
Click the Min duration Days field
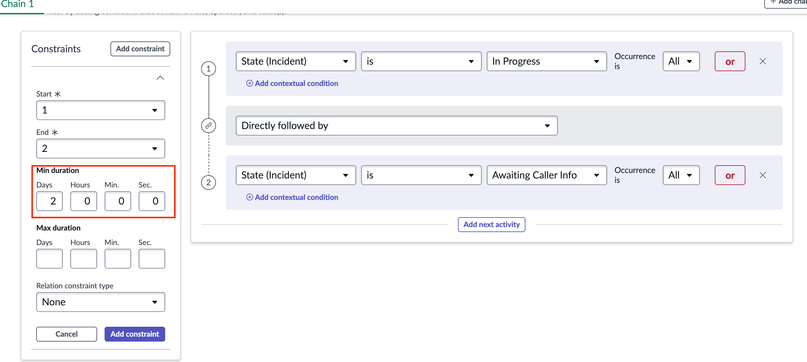49,201
